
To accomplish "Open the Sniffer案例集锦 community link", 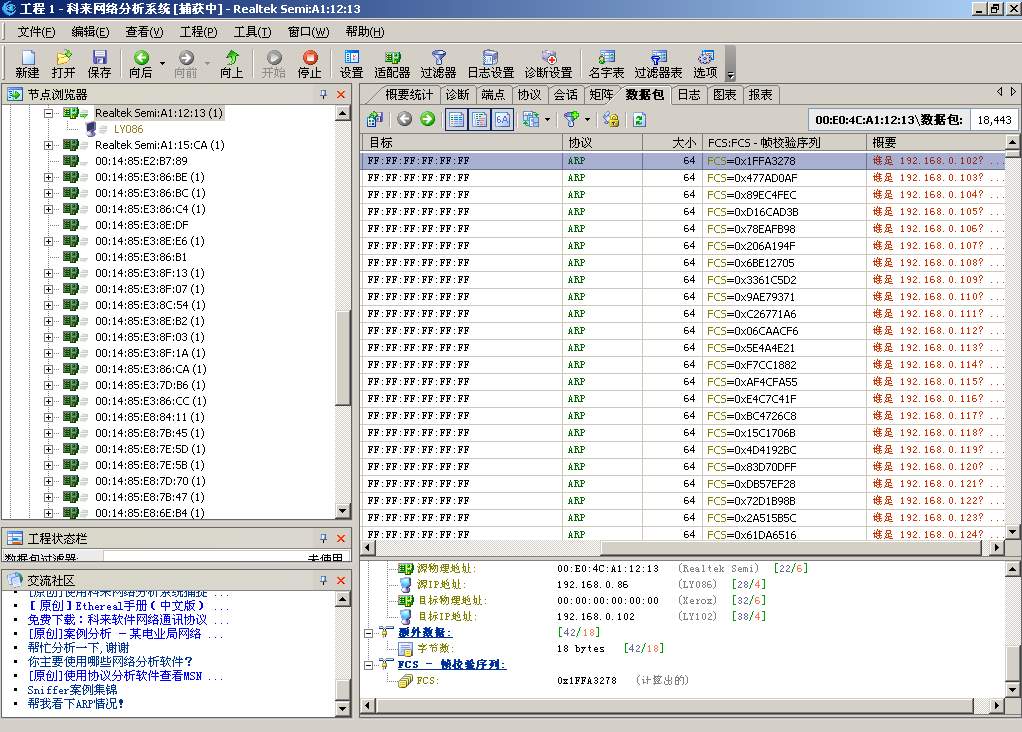I will (68, 689).
